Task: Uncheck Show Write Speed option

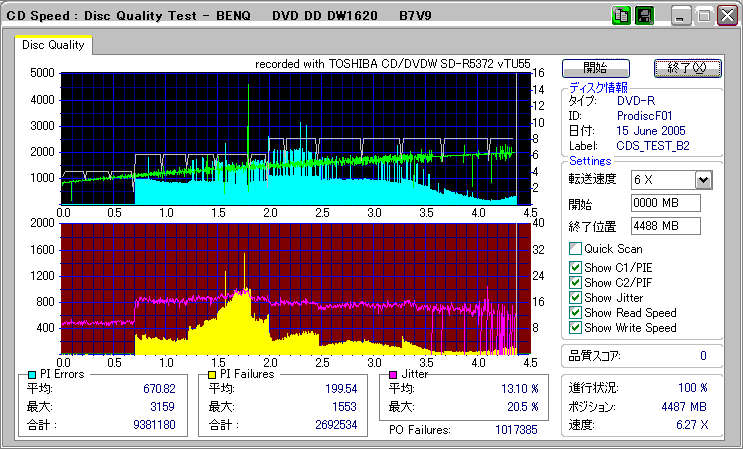Action: point(575,327)
